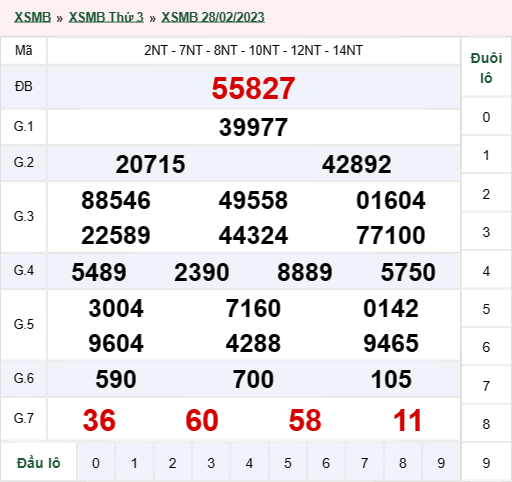Screen dimensions: 512x482
Task: Select digit 0 in Đầu lô row
Action: click(96, 463)
